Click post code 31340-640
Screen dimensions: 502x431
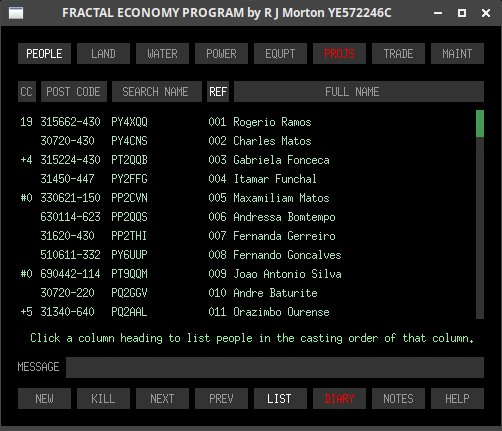coord(67,312)
